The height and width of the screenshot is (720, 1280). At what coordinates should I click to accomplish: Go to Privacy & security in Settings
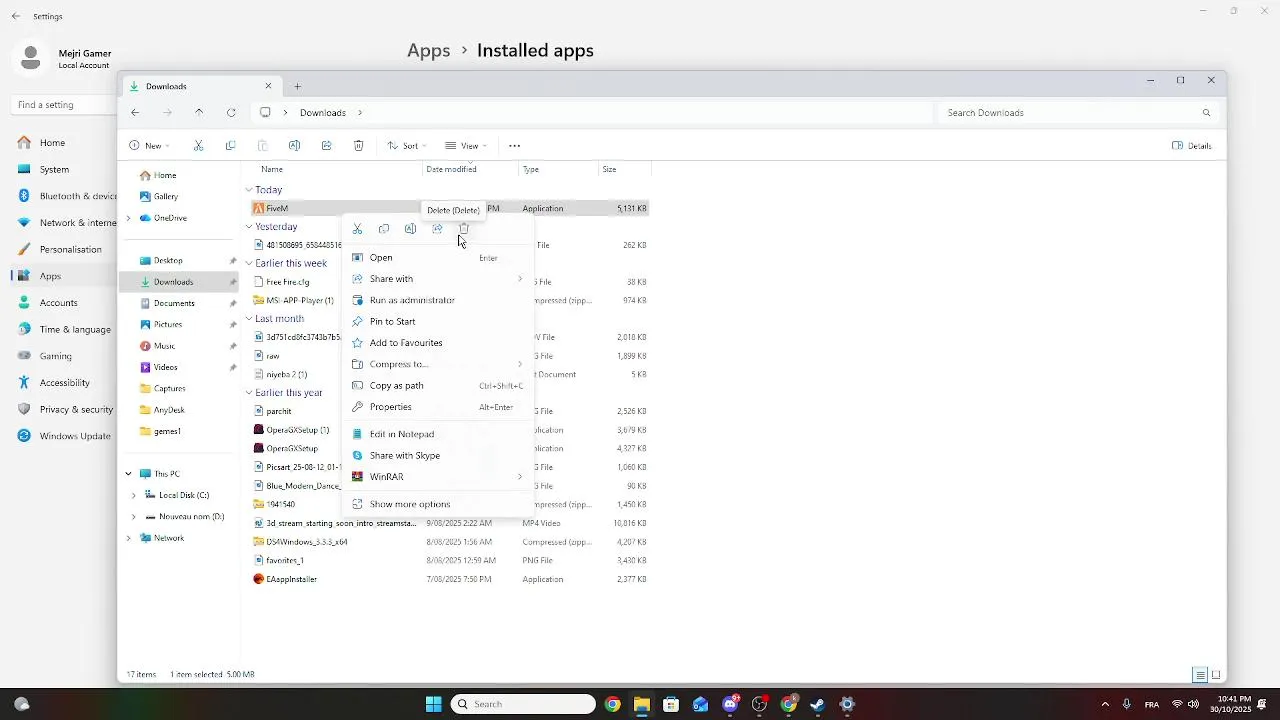tap(67, 409)
